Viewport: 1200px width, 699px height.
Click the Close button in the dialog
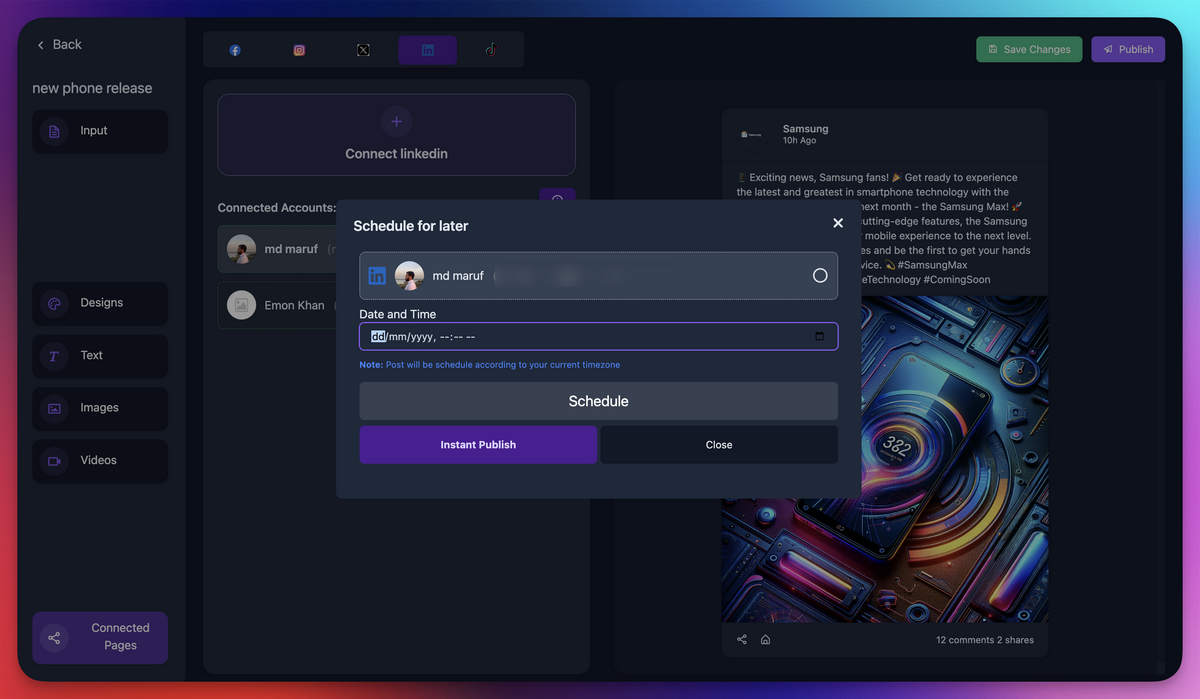pyautogui.click(x=719, y=445)
